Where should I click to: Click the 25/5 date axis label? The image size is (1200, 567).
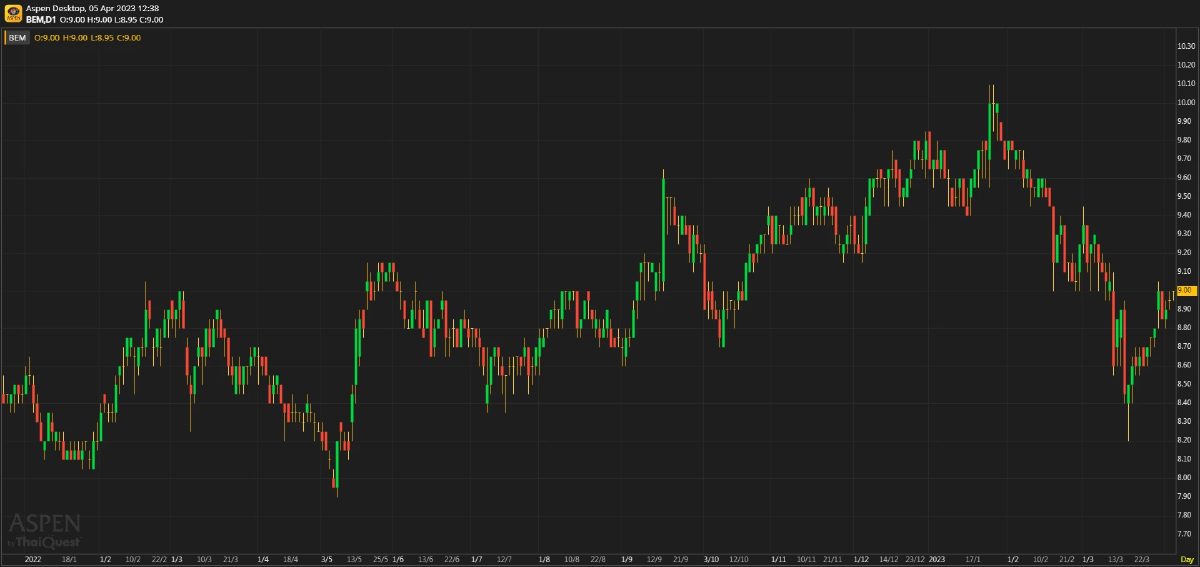pos(381,559)
